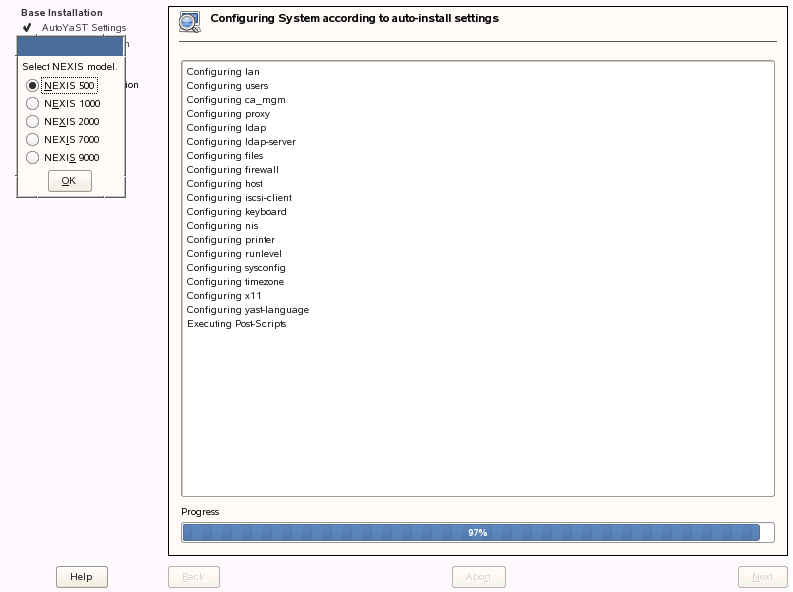Click the 'Configuring proxy' log entry
This screenshot has width=793, height=592.
tap(228, 114)
